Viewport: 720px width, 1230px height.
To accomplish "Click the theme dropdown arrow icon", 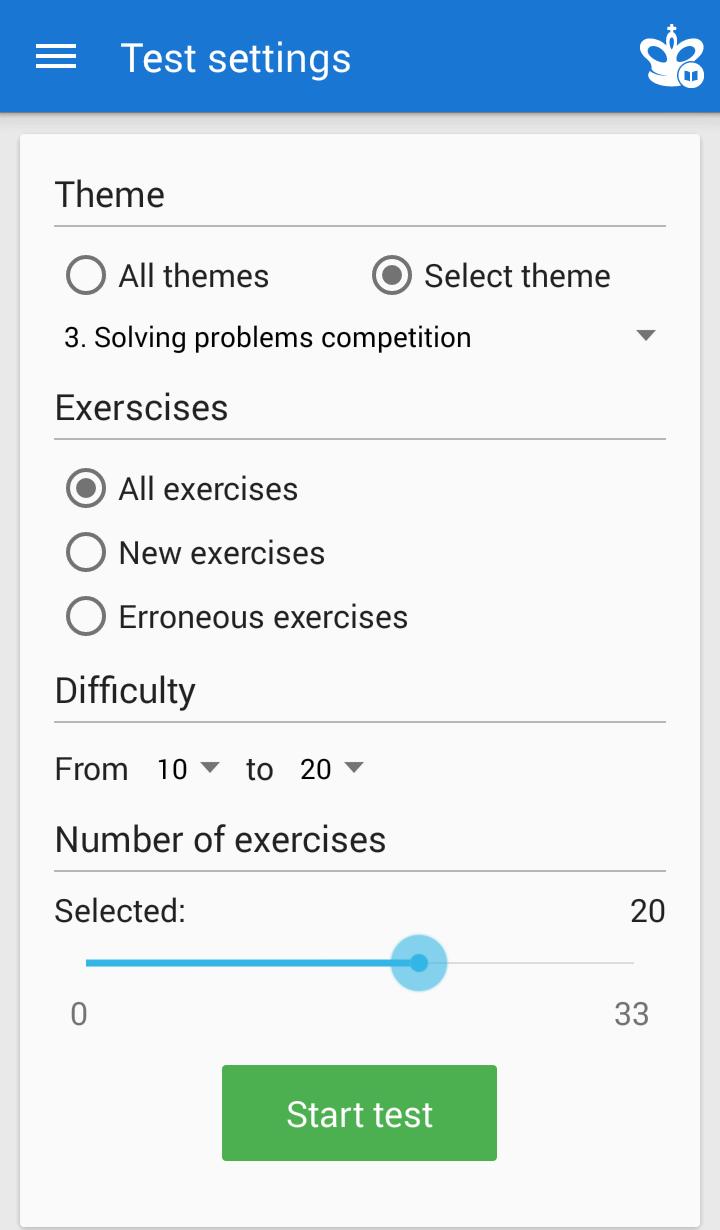I will 646,336.
